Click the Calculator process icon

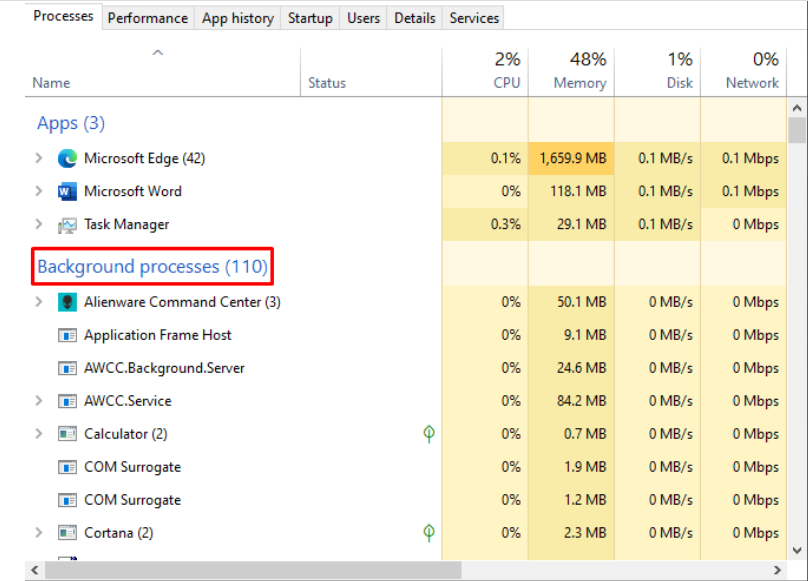[67, 434]
